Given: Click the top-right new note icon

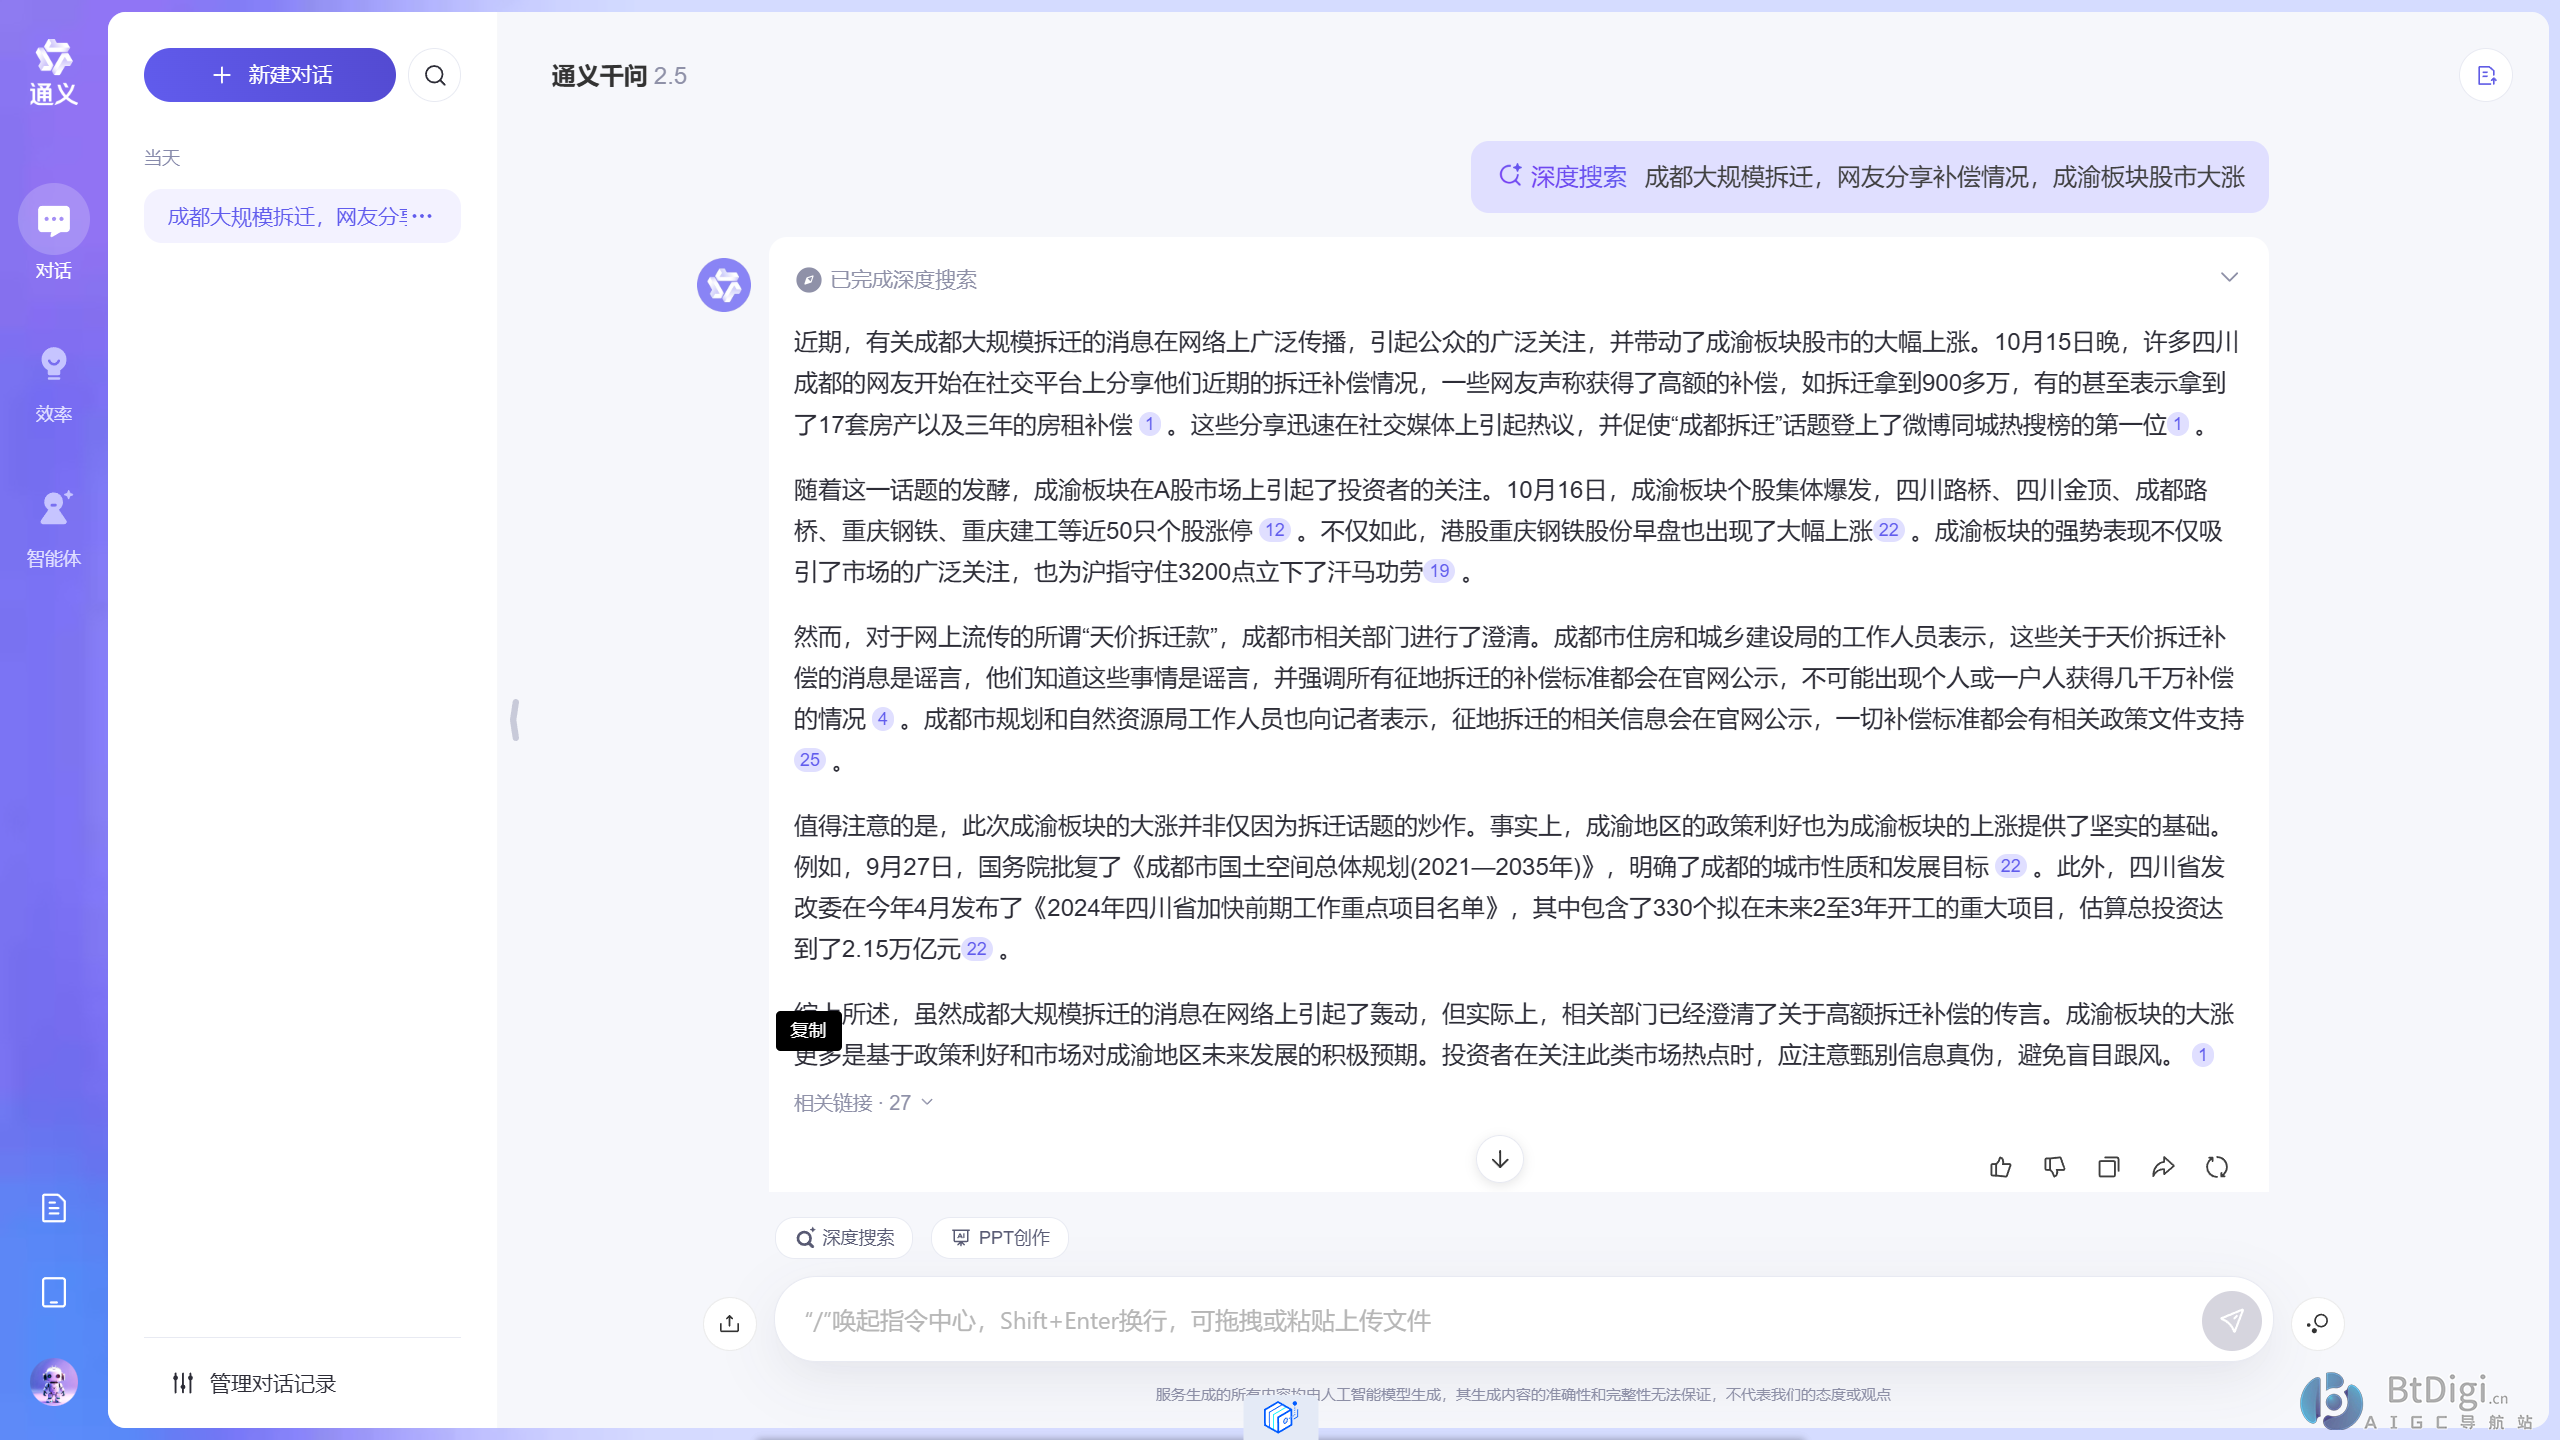Looking at the screenshot, I should pyautogui.click(x=2487, y=75).
